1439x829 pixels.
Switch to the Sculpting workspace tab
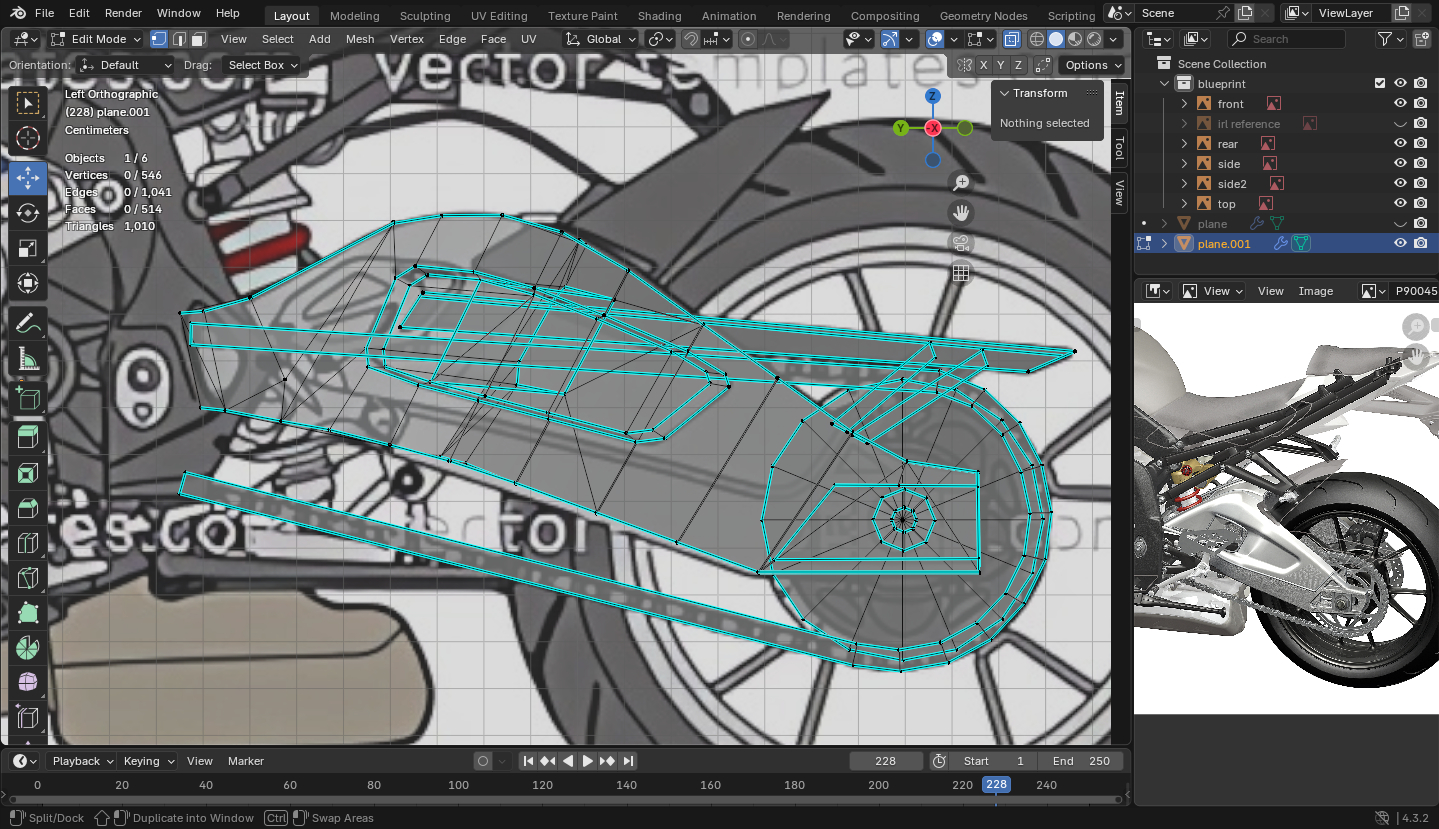tap(425, 16)
